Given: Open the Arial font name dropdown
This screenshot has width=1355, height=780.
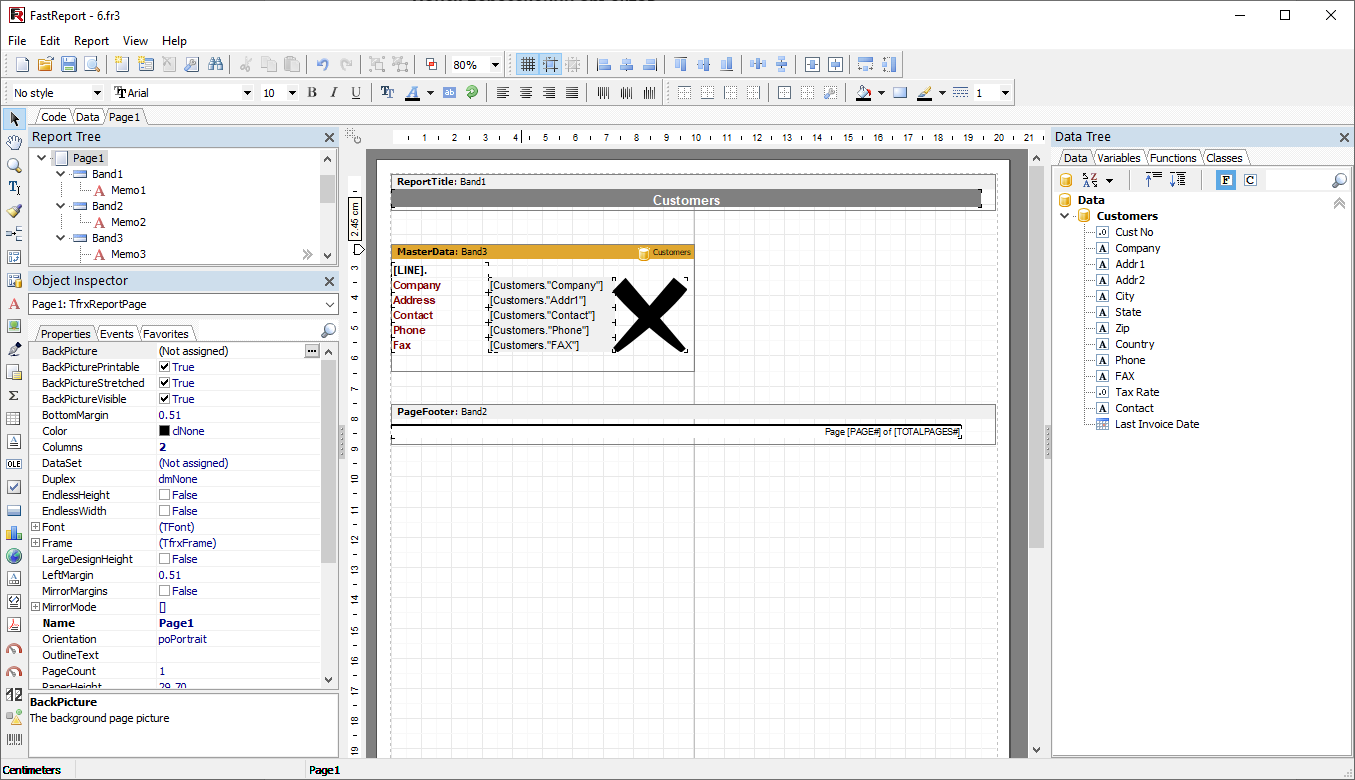Looking at the screenshot, I should coord(247,93).
